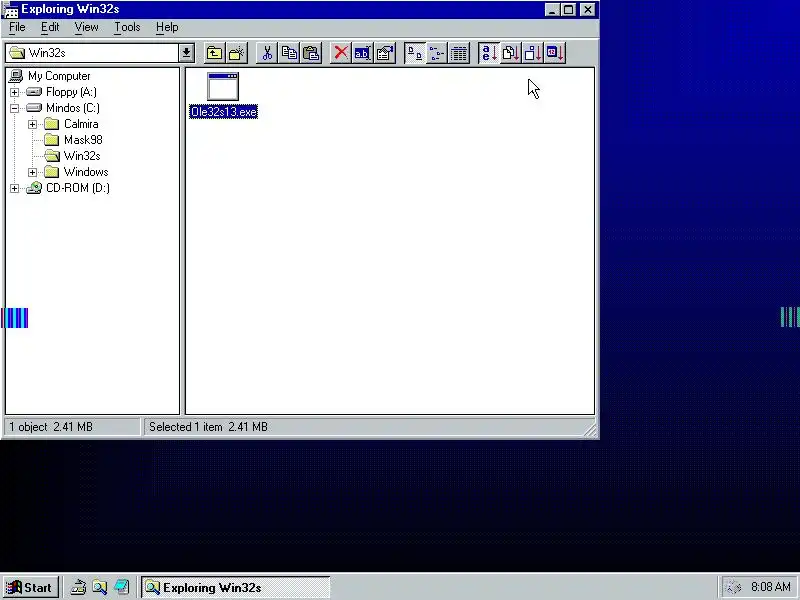Delete the selected file with red X
The image size is (800, 600).
(341, 53)
